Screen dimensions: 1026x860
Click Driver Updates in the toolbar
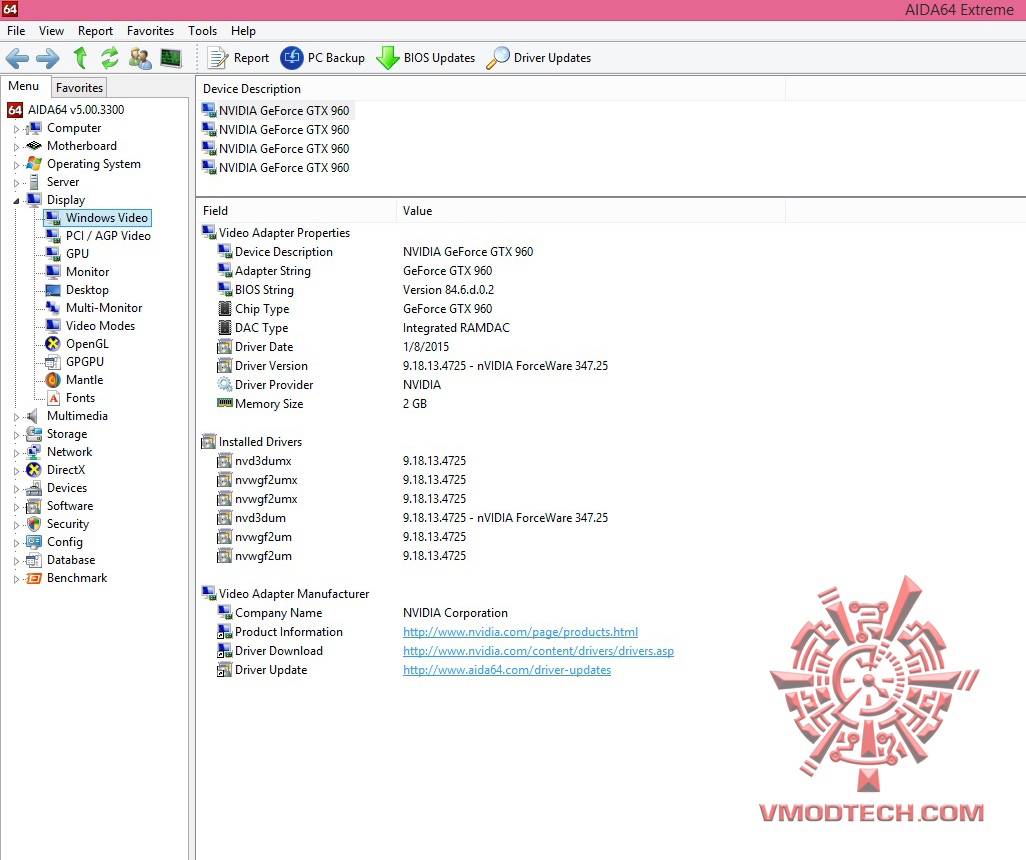coord(539,58)
